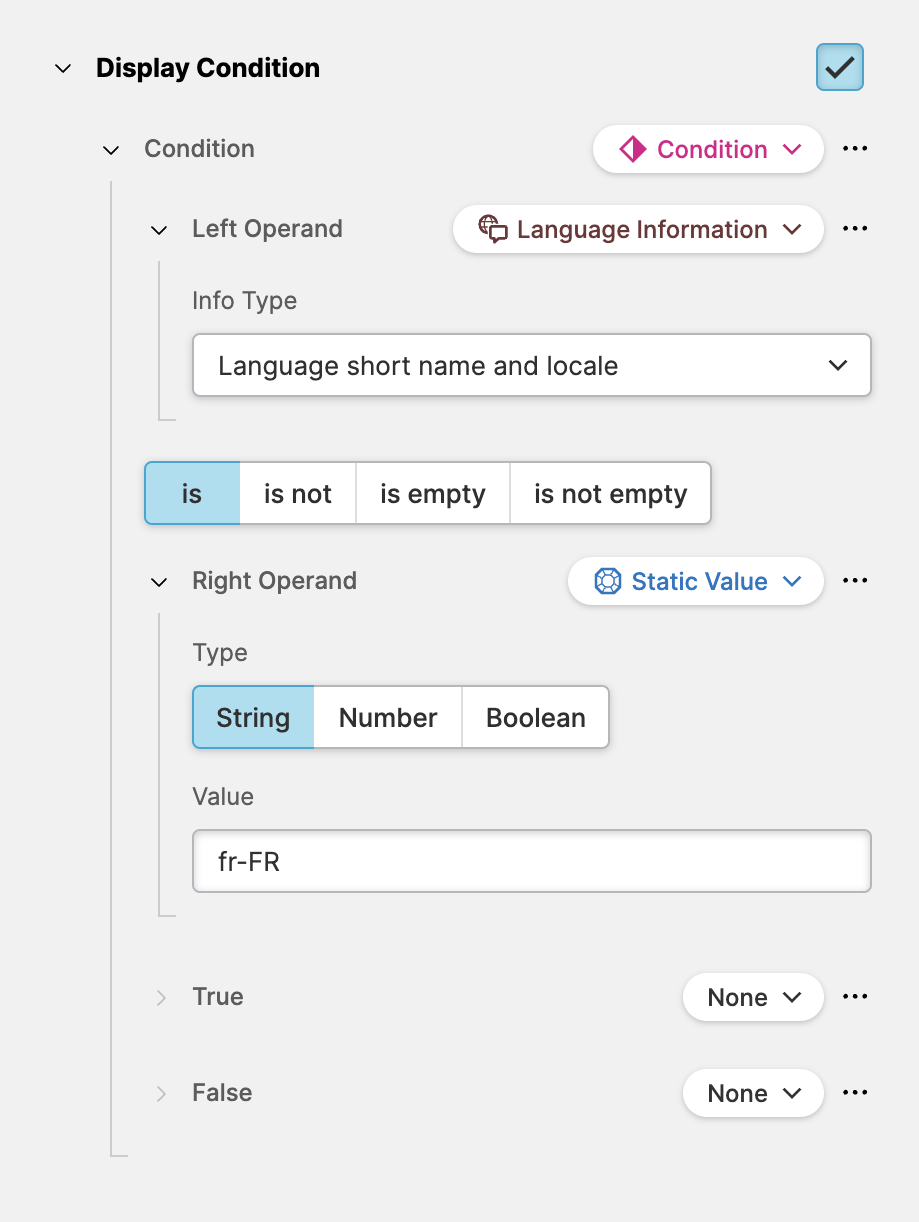Open the Info Type dropdown
The image size is (919, 1222).
click(531, 365)
